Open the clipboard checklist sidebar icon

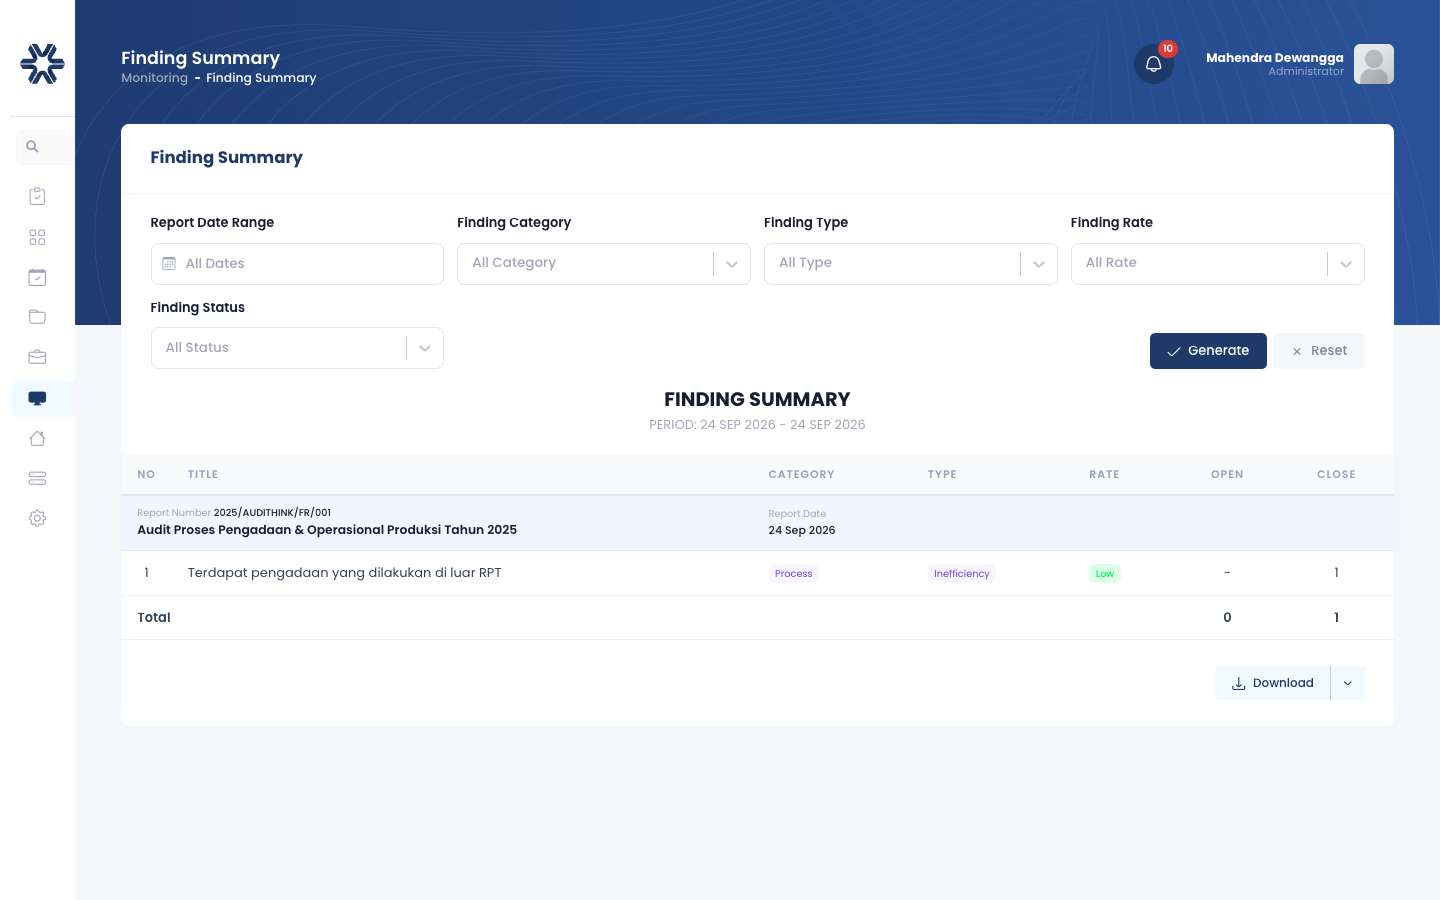point(37,196)
